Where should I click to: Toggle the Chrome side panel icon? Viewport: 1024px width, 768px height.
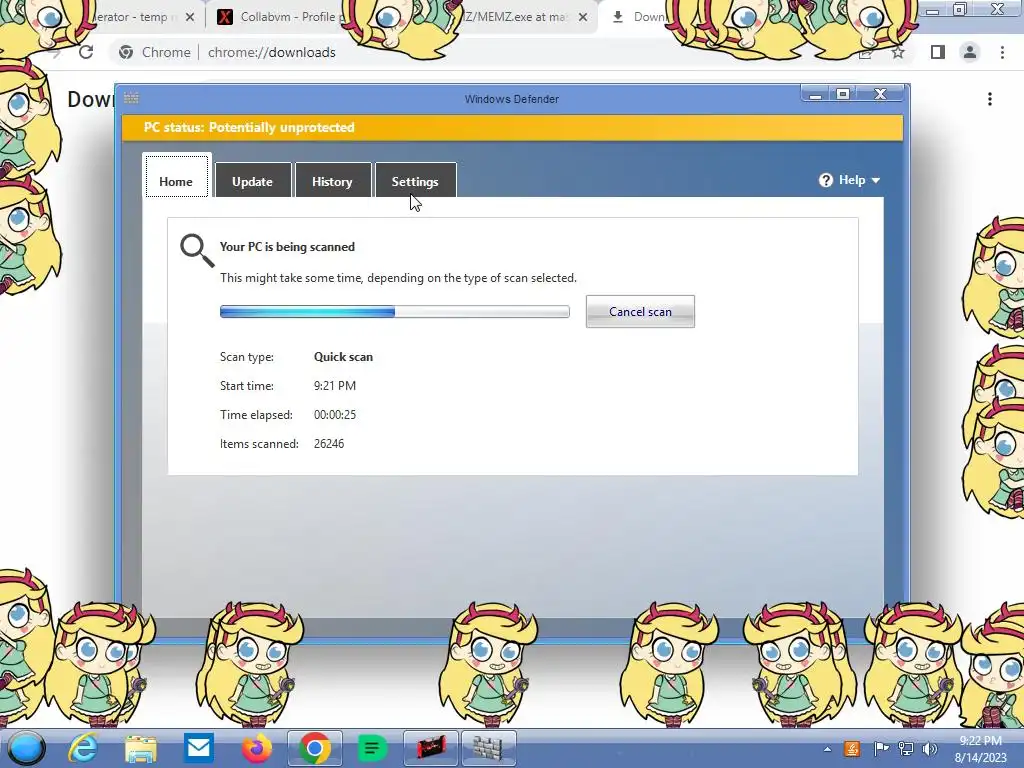pos(938,52)
